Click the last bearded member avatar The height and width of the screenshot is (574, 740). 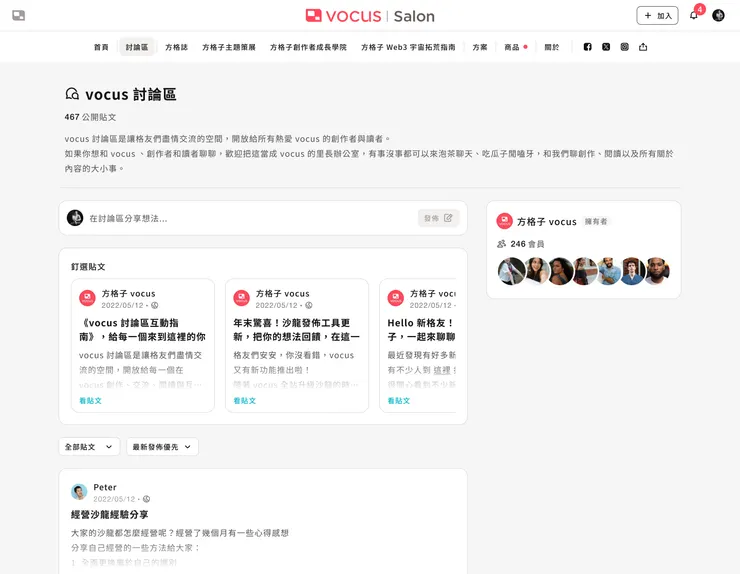click(656, 271)
